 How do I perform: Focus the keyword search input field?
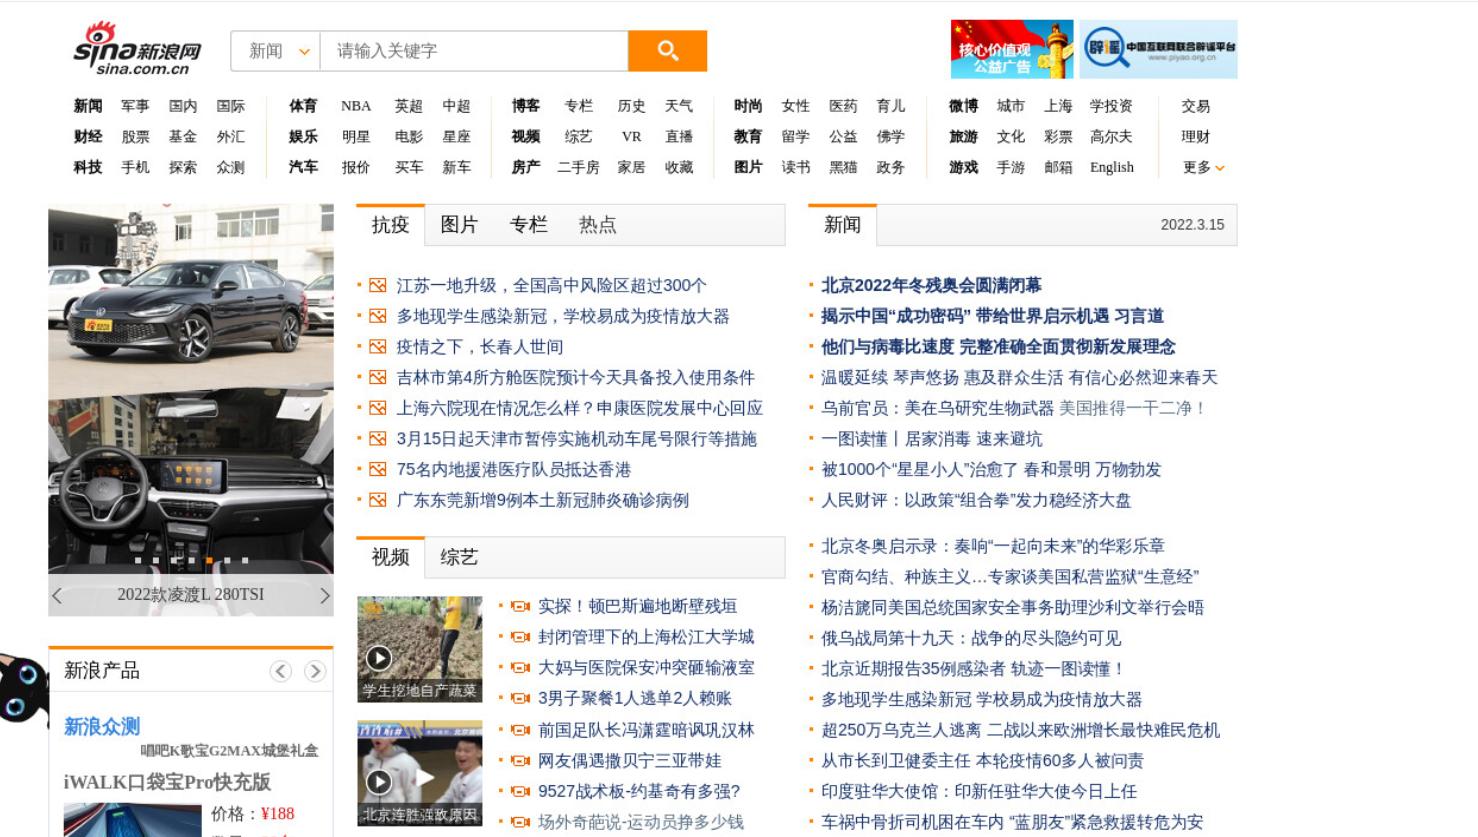(x=474, y=51)
